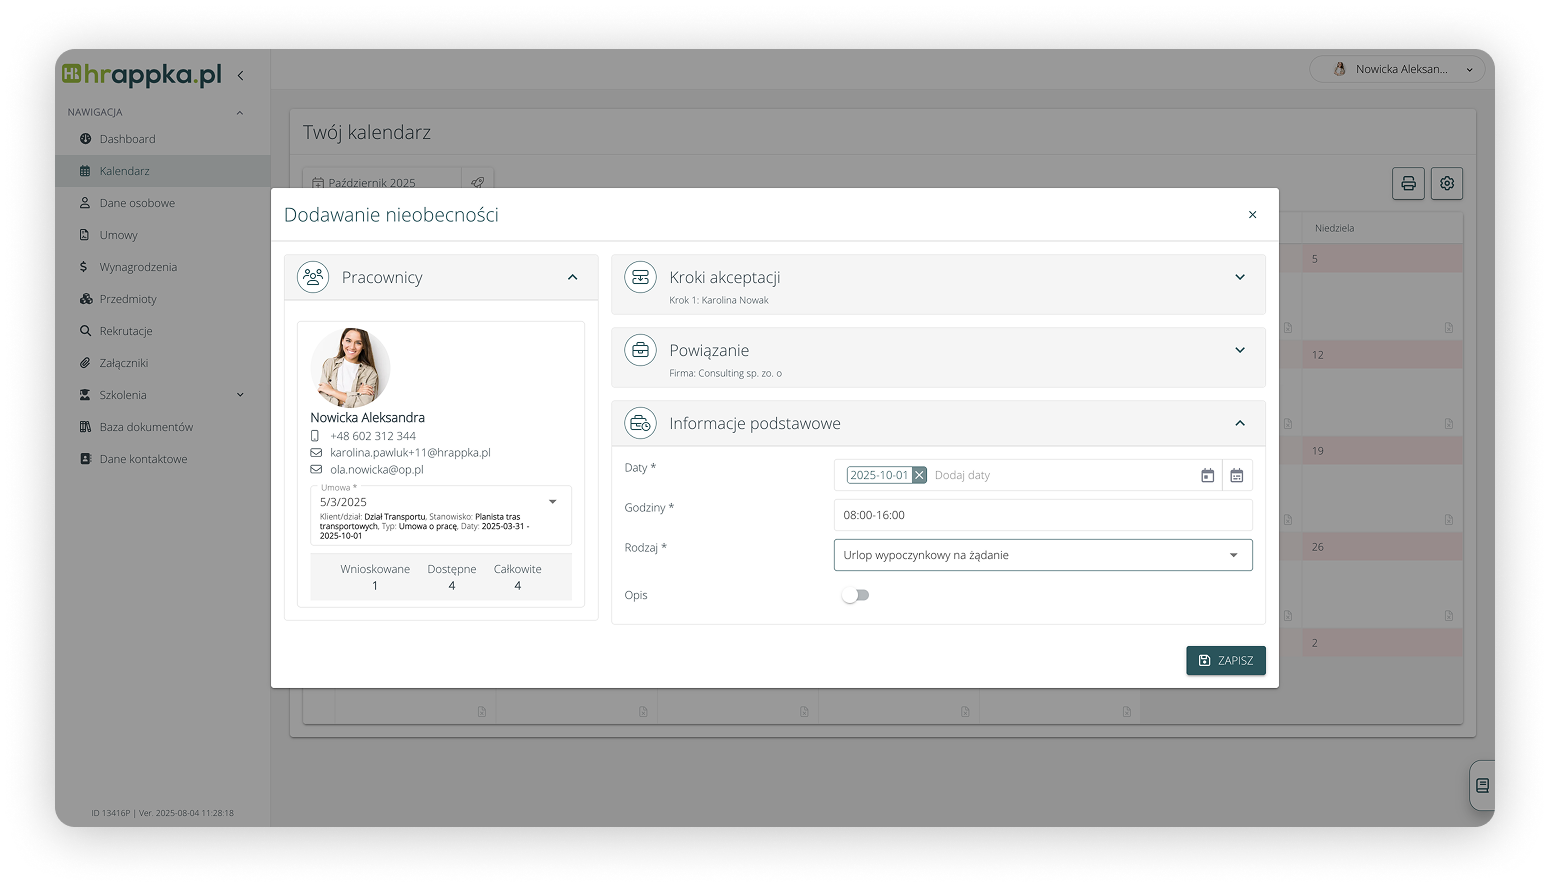Collapse the Pracownicy panel

pyautogui.click(x=572, y=278)
